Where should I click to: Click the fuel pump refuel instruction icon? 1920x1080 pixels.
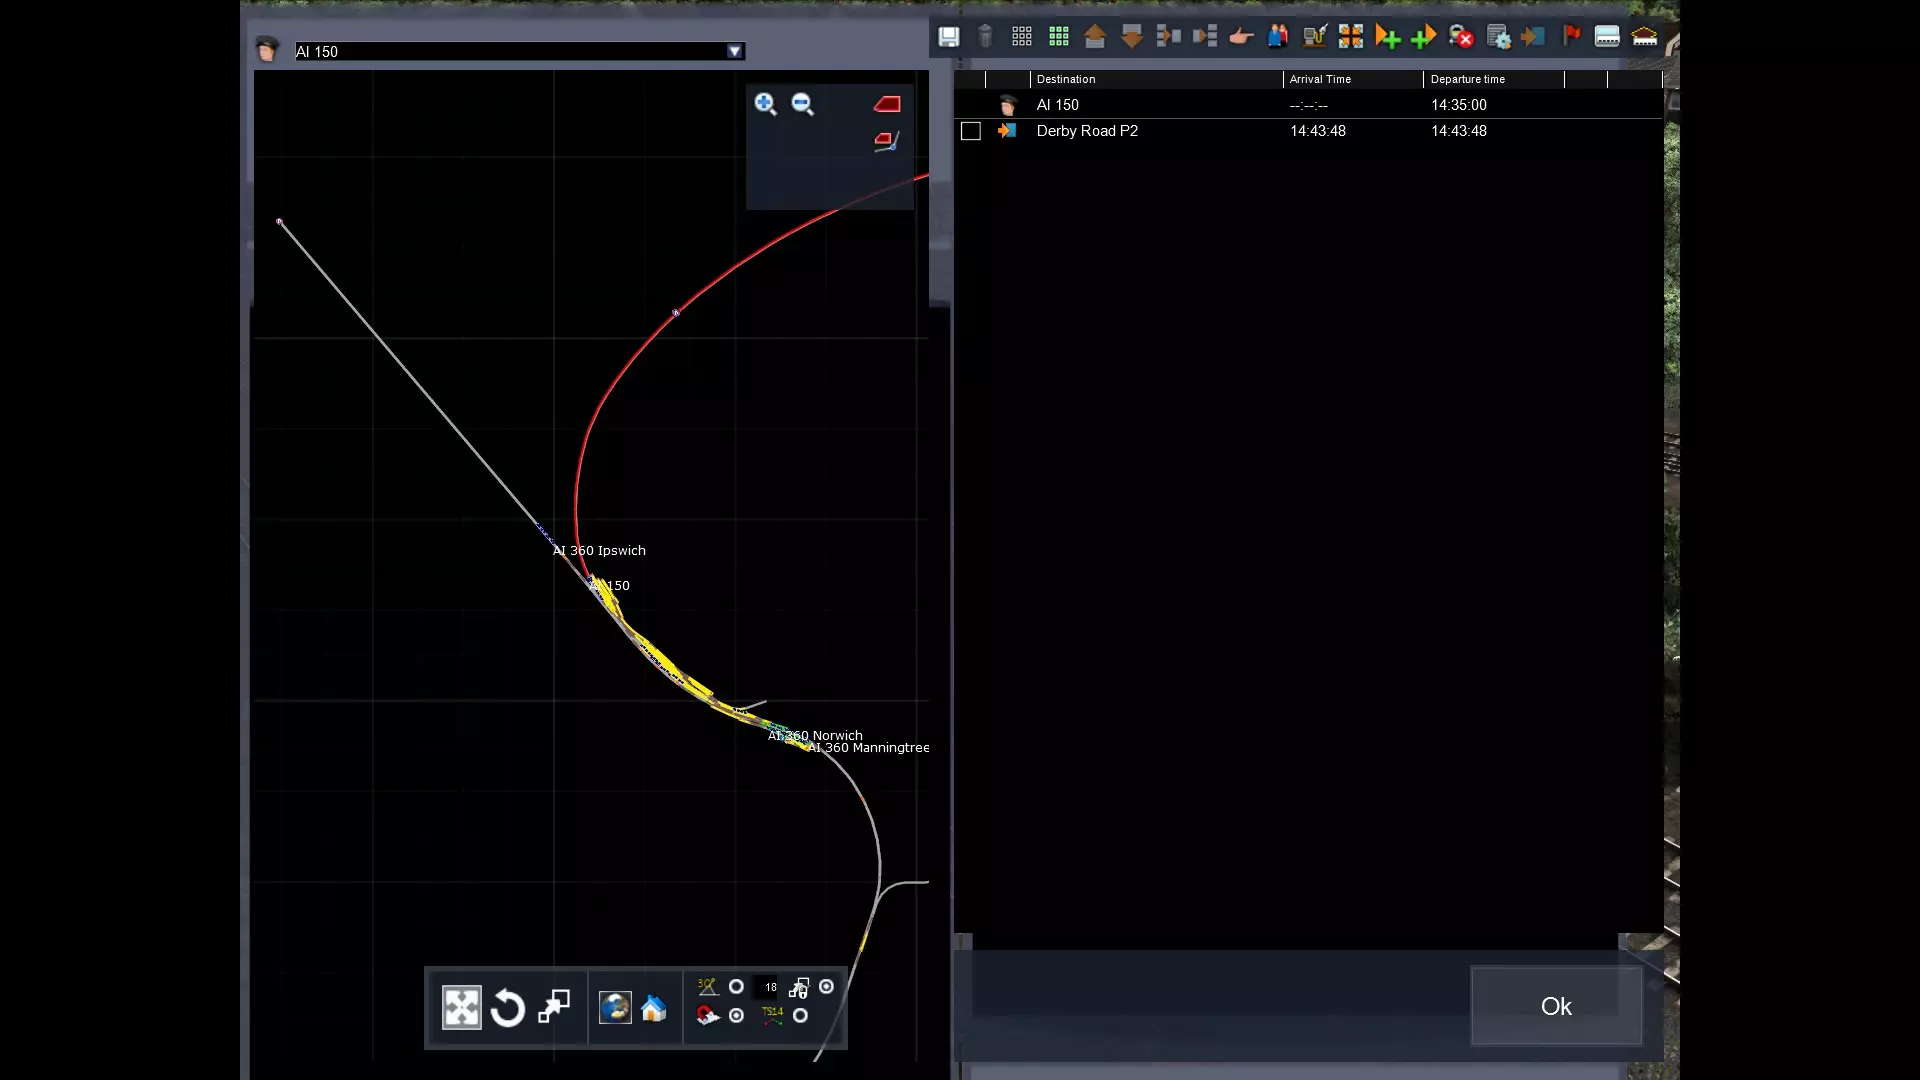(1314, 37)
